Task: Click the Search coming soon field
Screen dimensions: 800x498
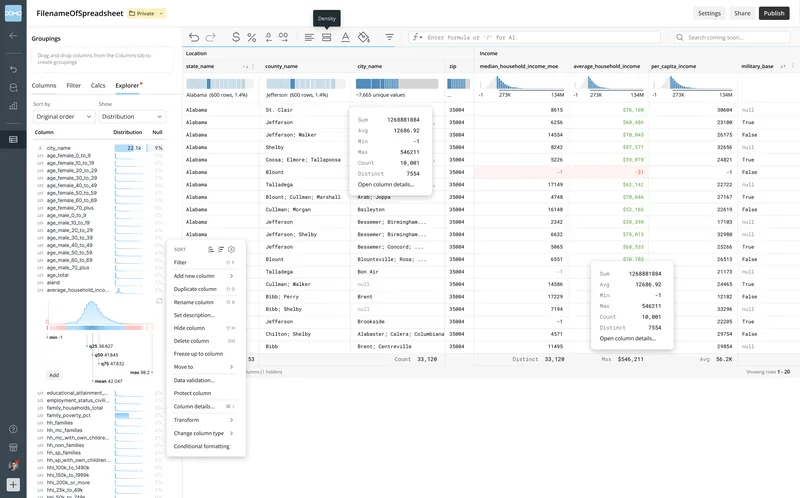Action: (732, 37)
